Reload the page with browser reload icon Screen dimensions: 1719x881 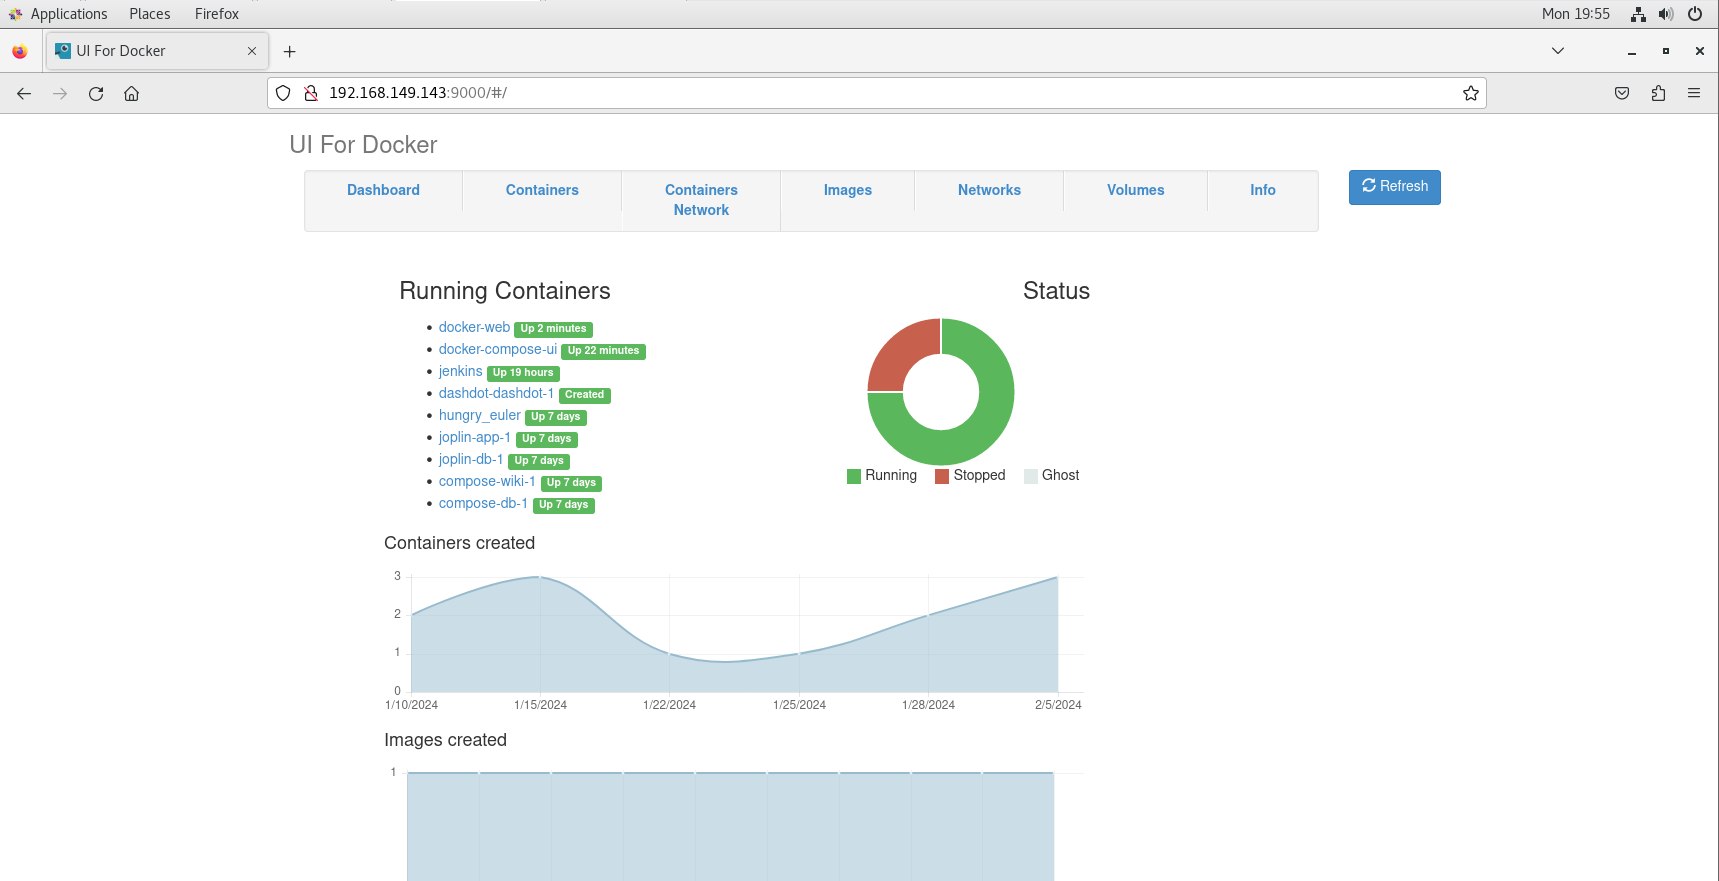point(96,93)
